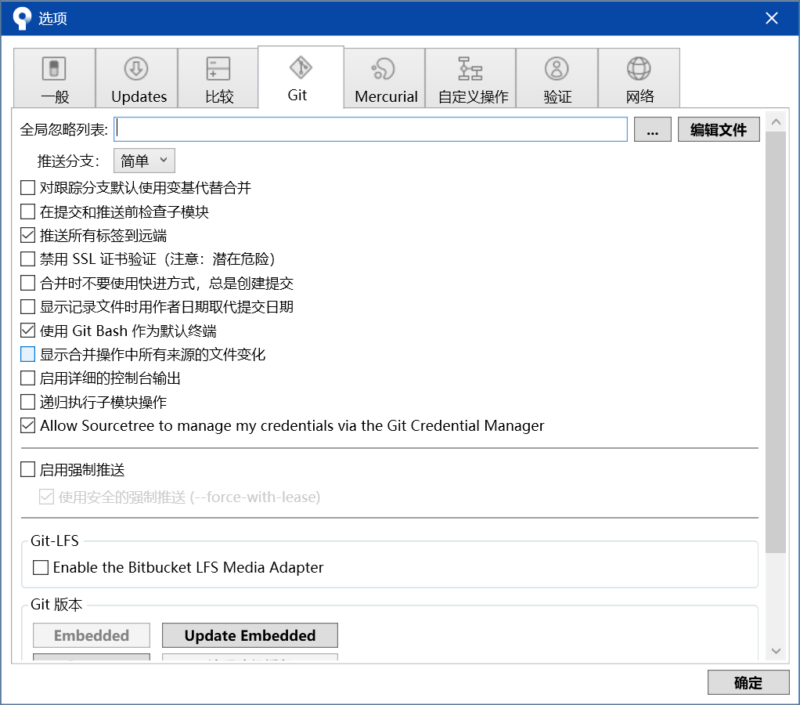
Task: Enable 对跟踪分支默认使用变基代替合并 checkbox
Action: click(x=28, y=188)
